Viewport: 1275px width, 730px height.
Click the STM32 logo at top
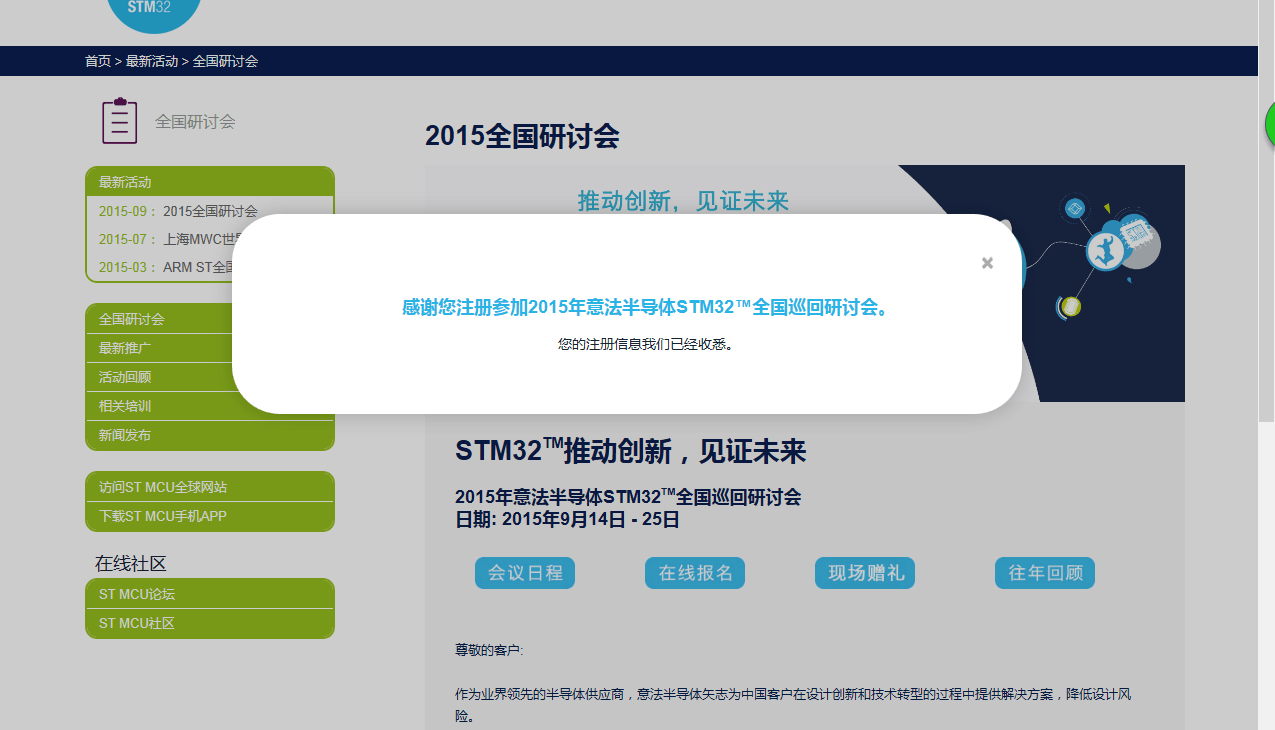point(152,12)
